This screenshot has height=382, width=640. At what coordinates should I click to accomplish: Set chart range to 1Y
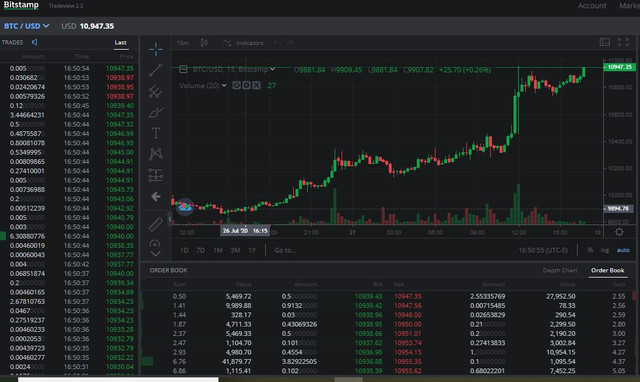[252, 250]
